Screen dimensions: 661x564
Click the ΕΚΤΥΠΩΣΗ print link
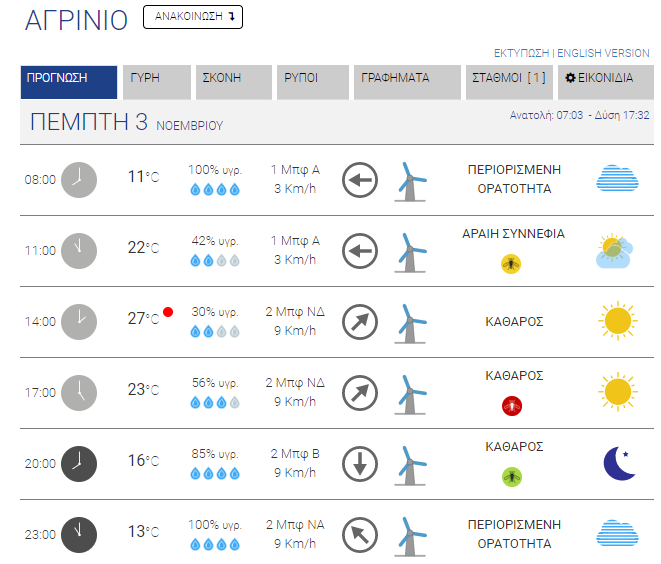pyautogui.click(x=521, y=53)
